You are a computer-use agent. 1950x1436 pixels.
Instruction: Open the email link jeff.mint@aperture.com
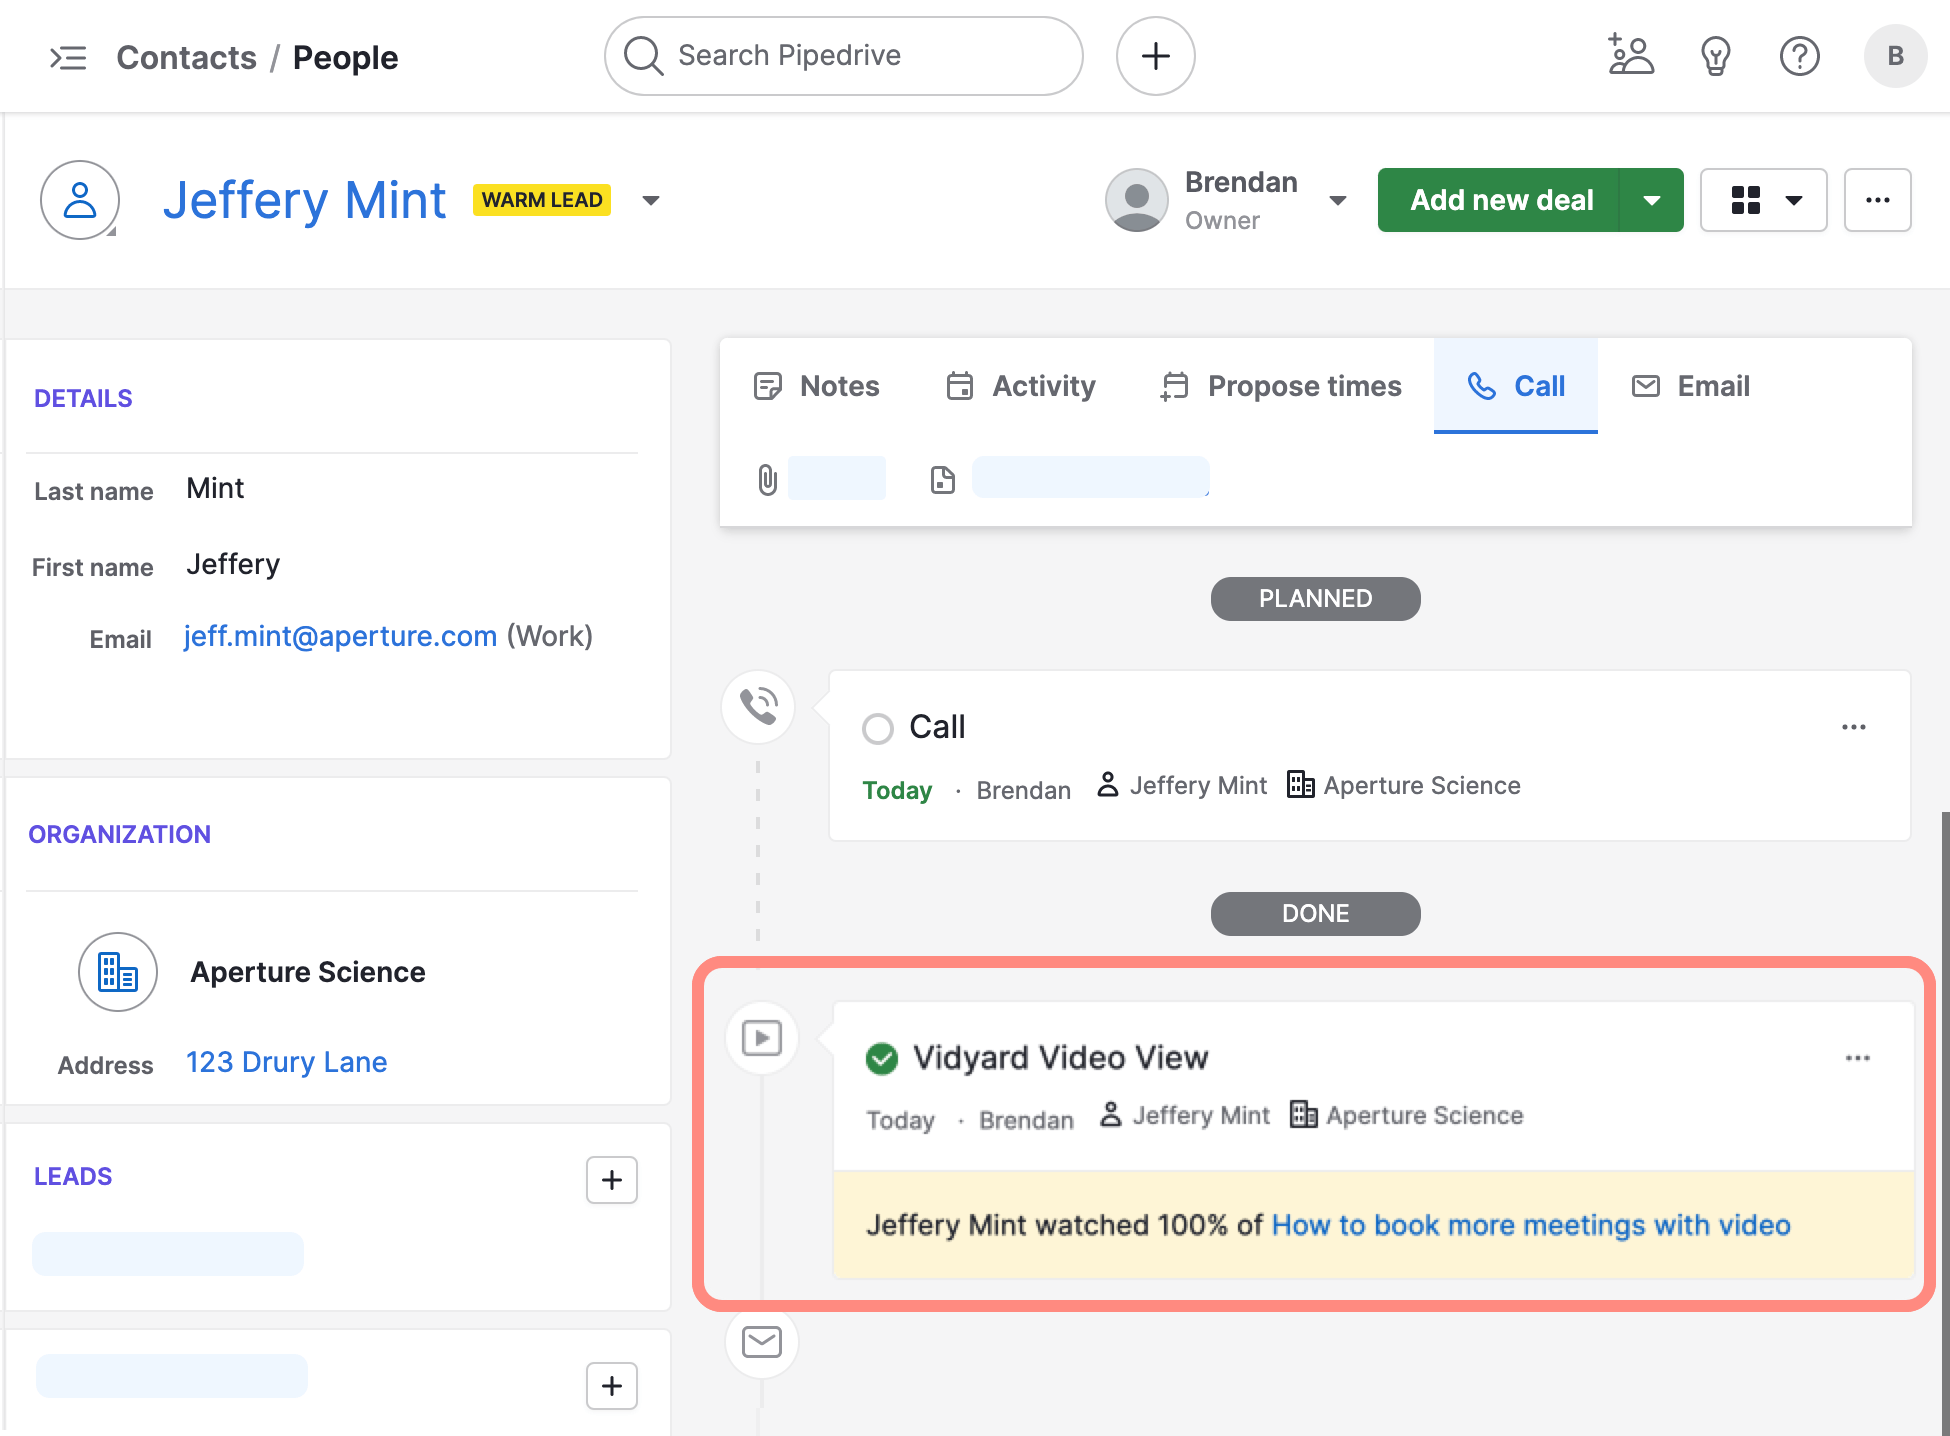(x=340, y=636)
